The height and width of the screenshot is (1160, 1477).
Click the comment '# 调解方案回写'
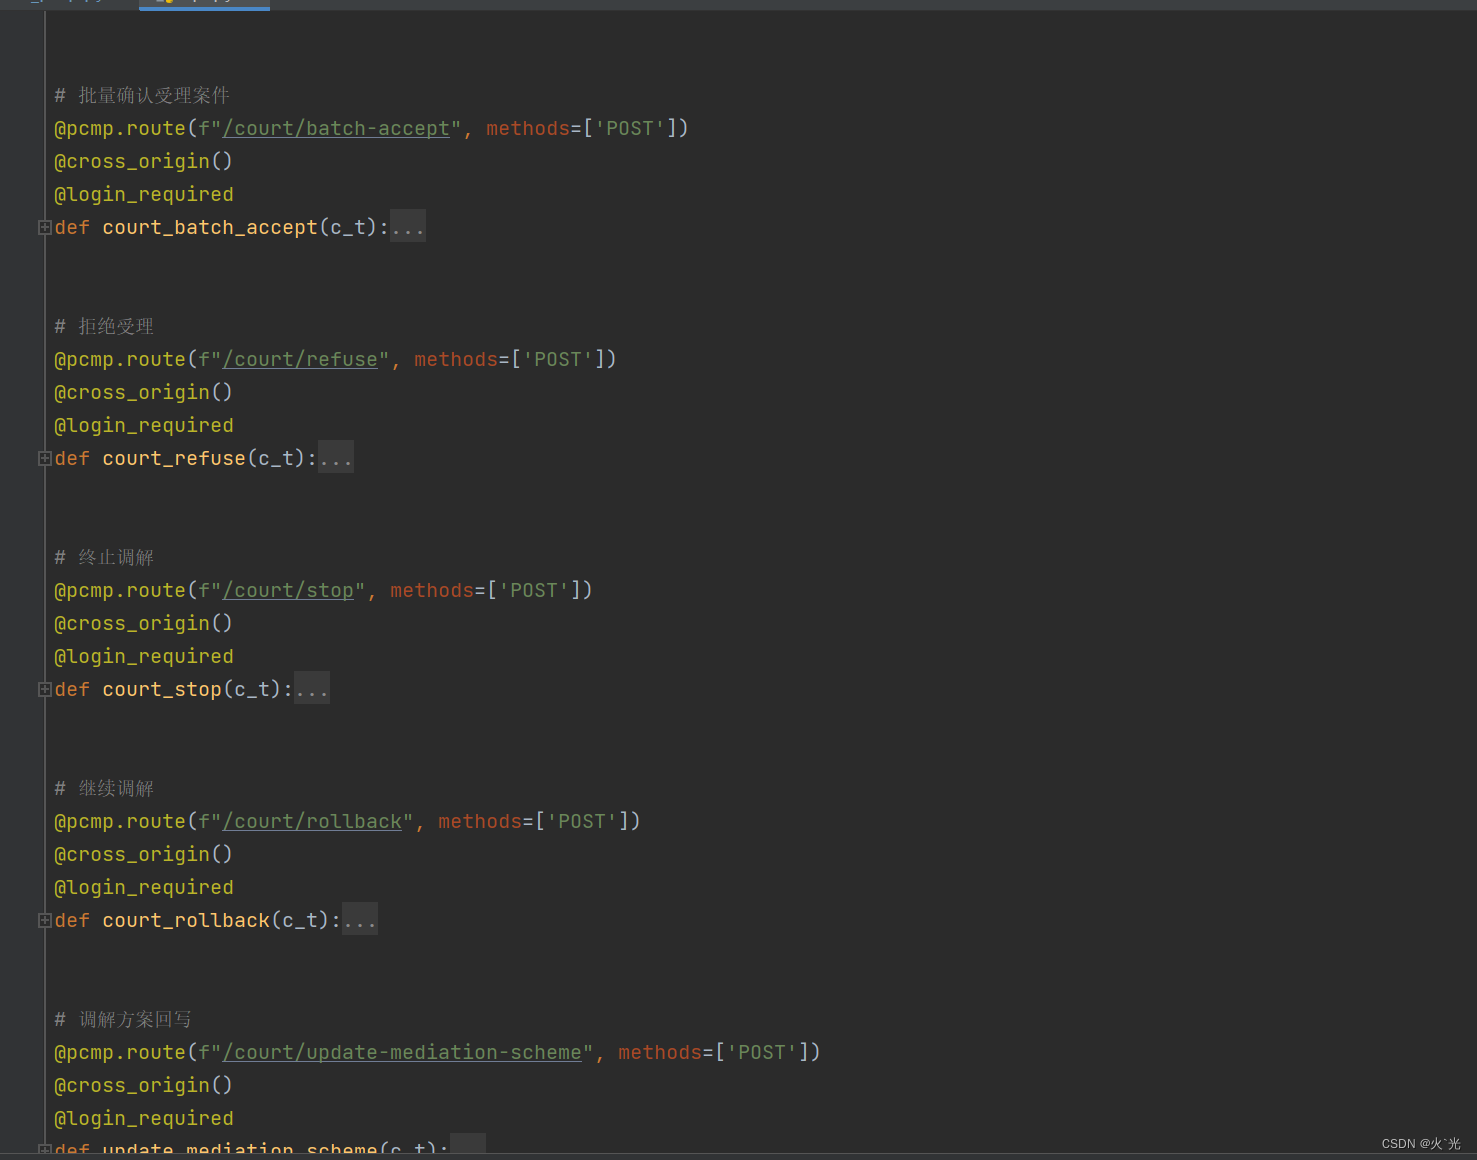tap(123, 1019)
